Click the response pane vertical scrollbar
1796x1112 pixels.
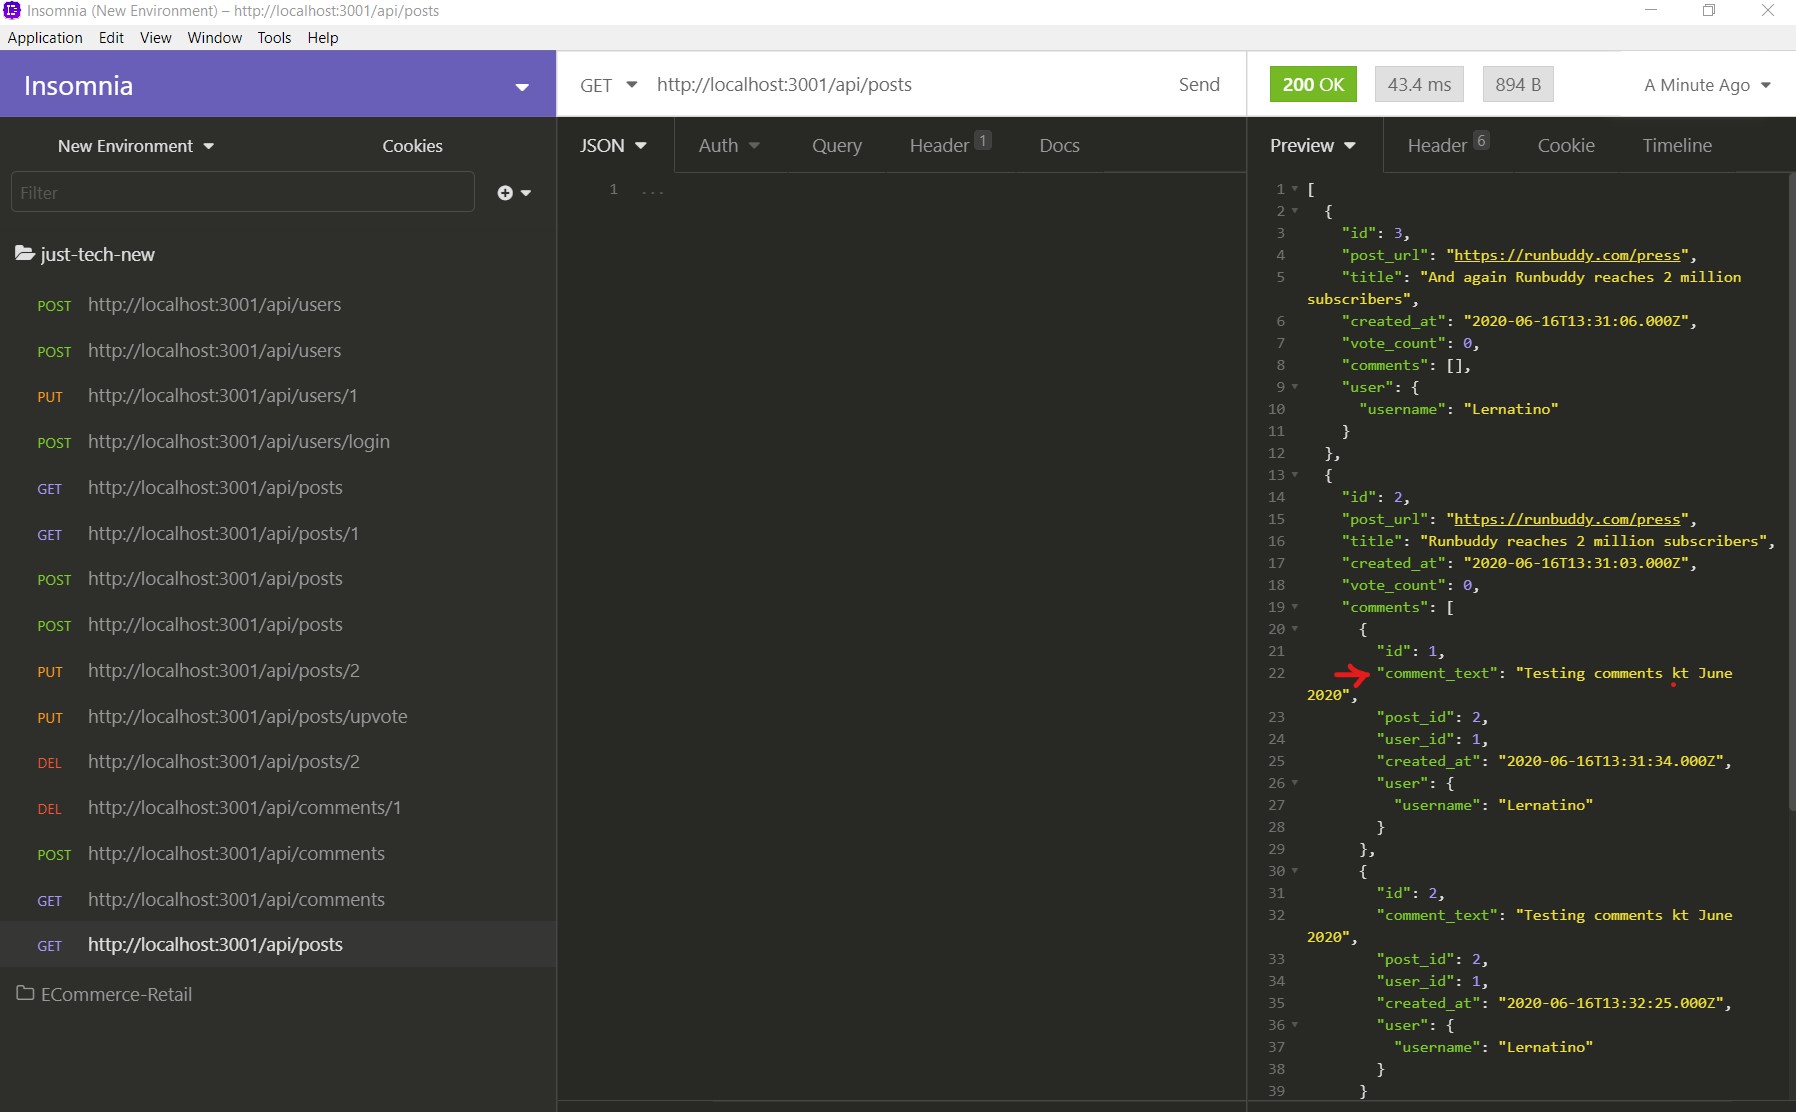(1791, 490)
